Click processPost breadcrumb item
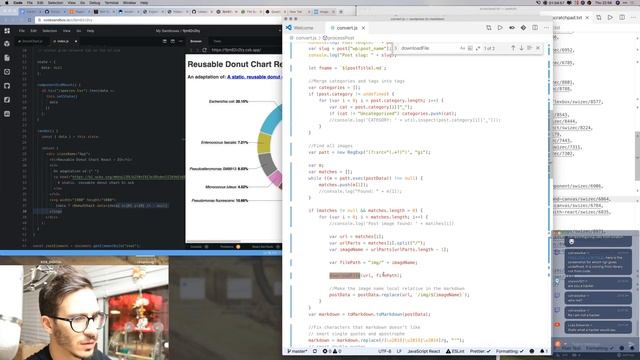Viewport: 640px width, 360px height. point(338,38)
